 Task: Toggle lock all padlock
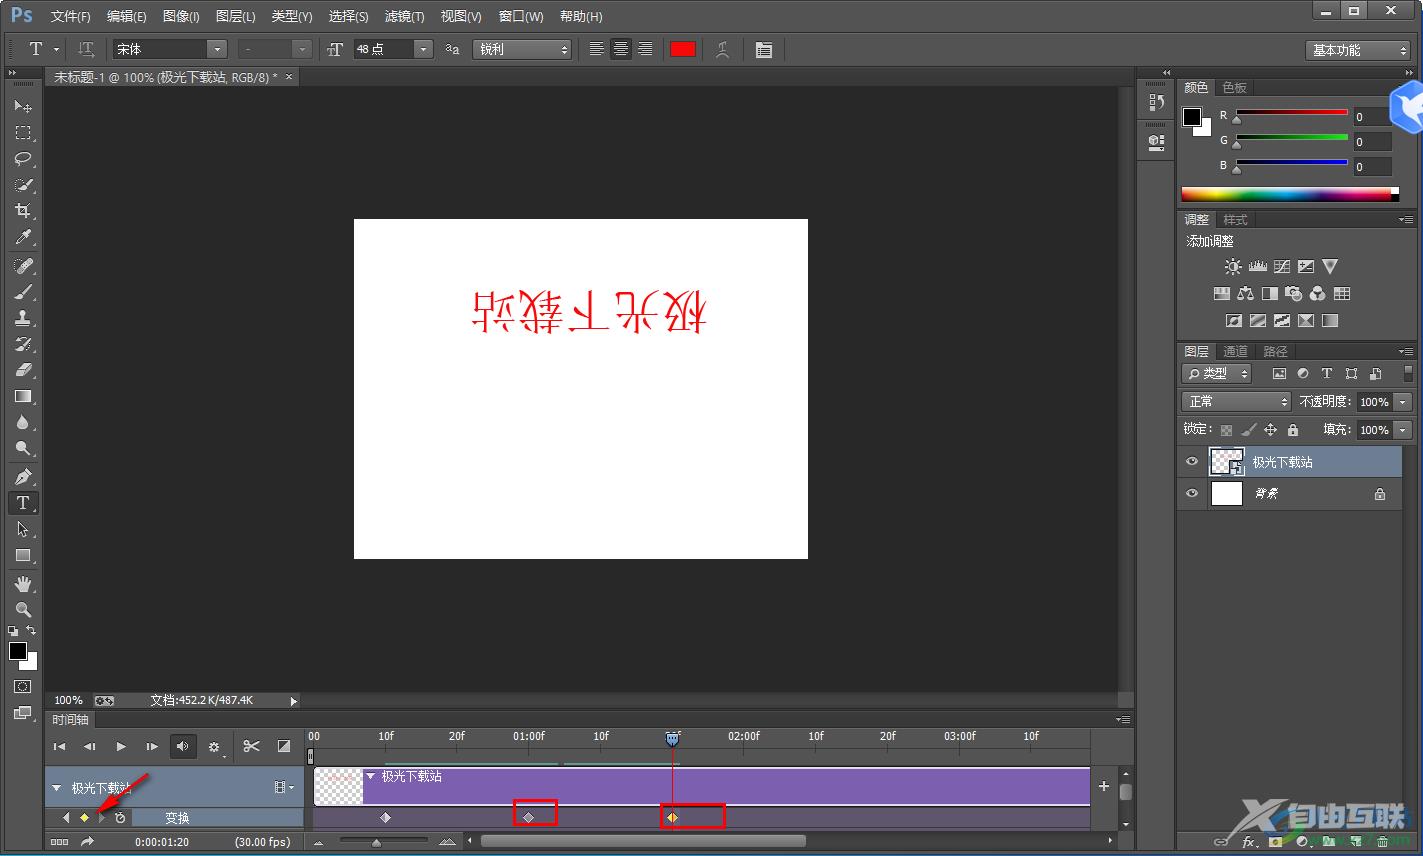pos(1293,430)
